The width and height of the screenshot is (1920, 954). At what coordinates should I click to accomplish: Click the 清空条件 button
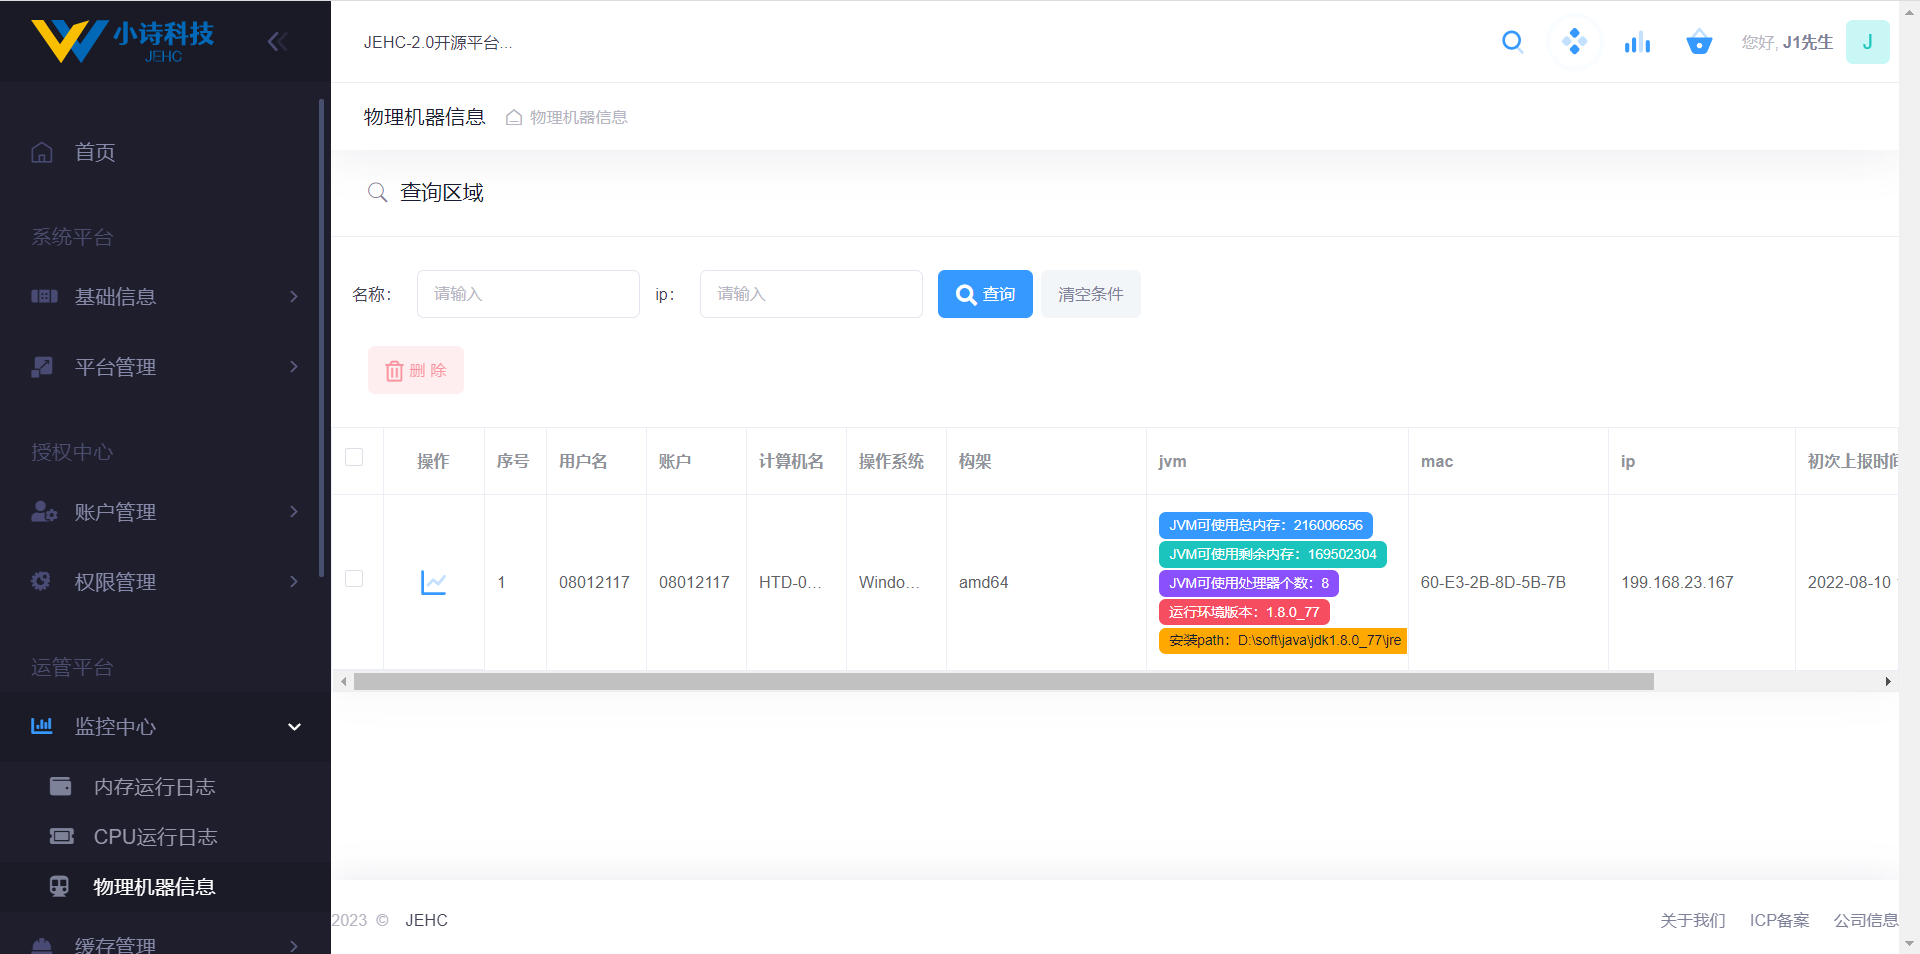click(1090, 294)
